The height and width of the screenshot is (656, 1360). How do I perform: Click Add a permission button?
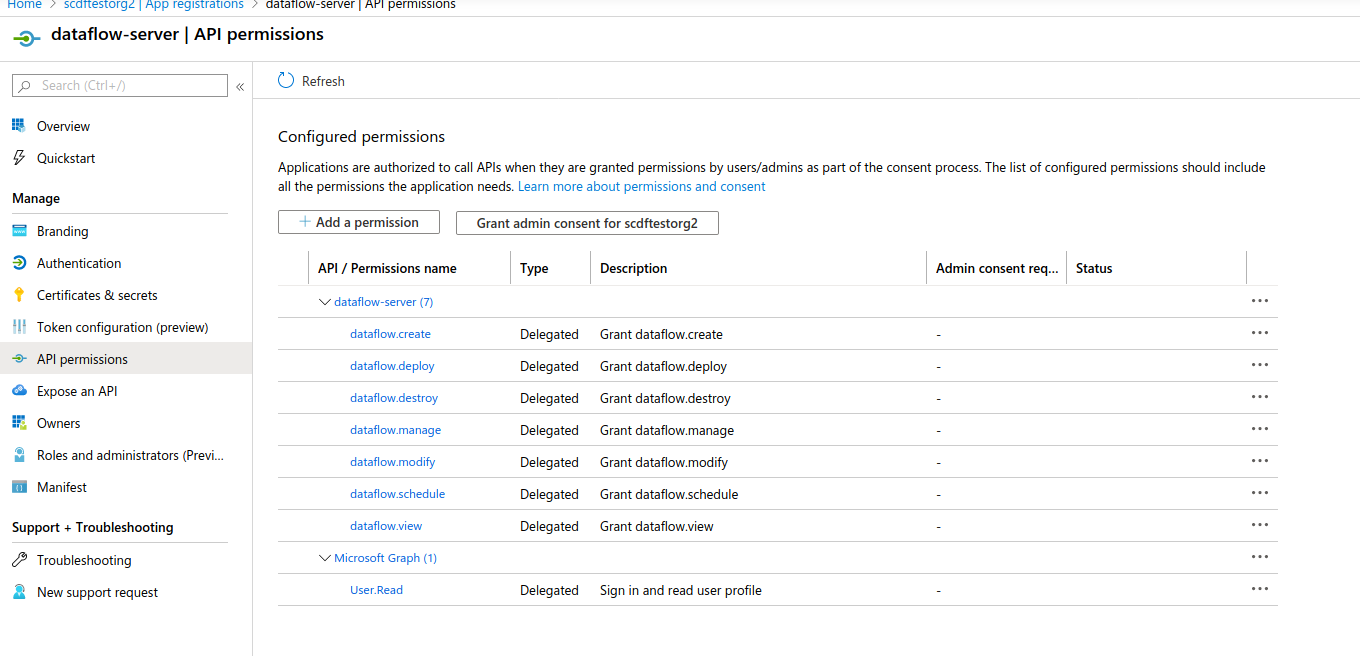(358, 222)
